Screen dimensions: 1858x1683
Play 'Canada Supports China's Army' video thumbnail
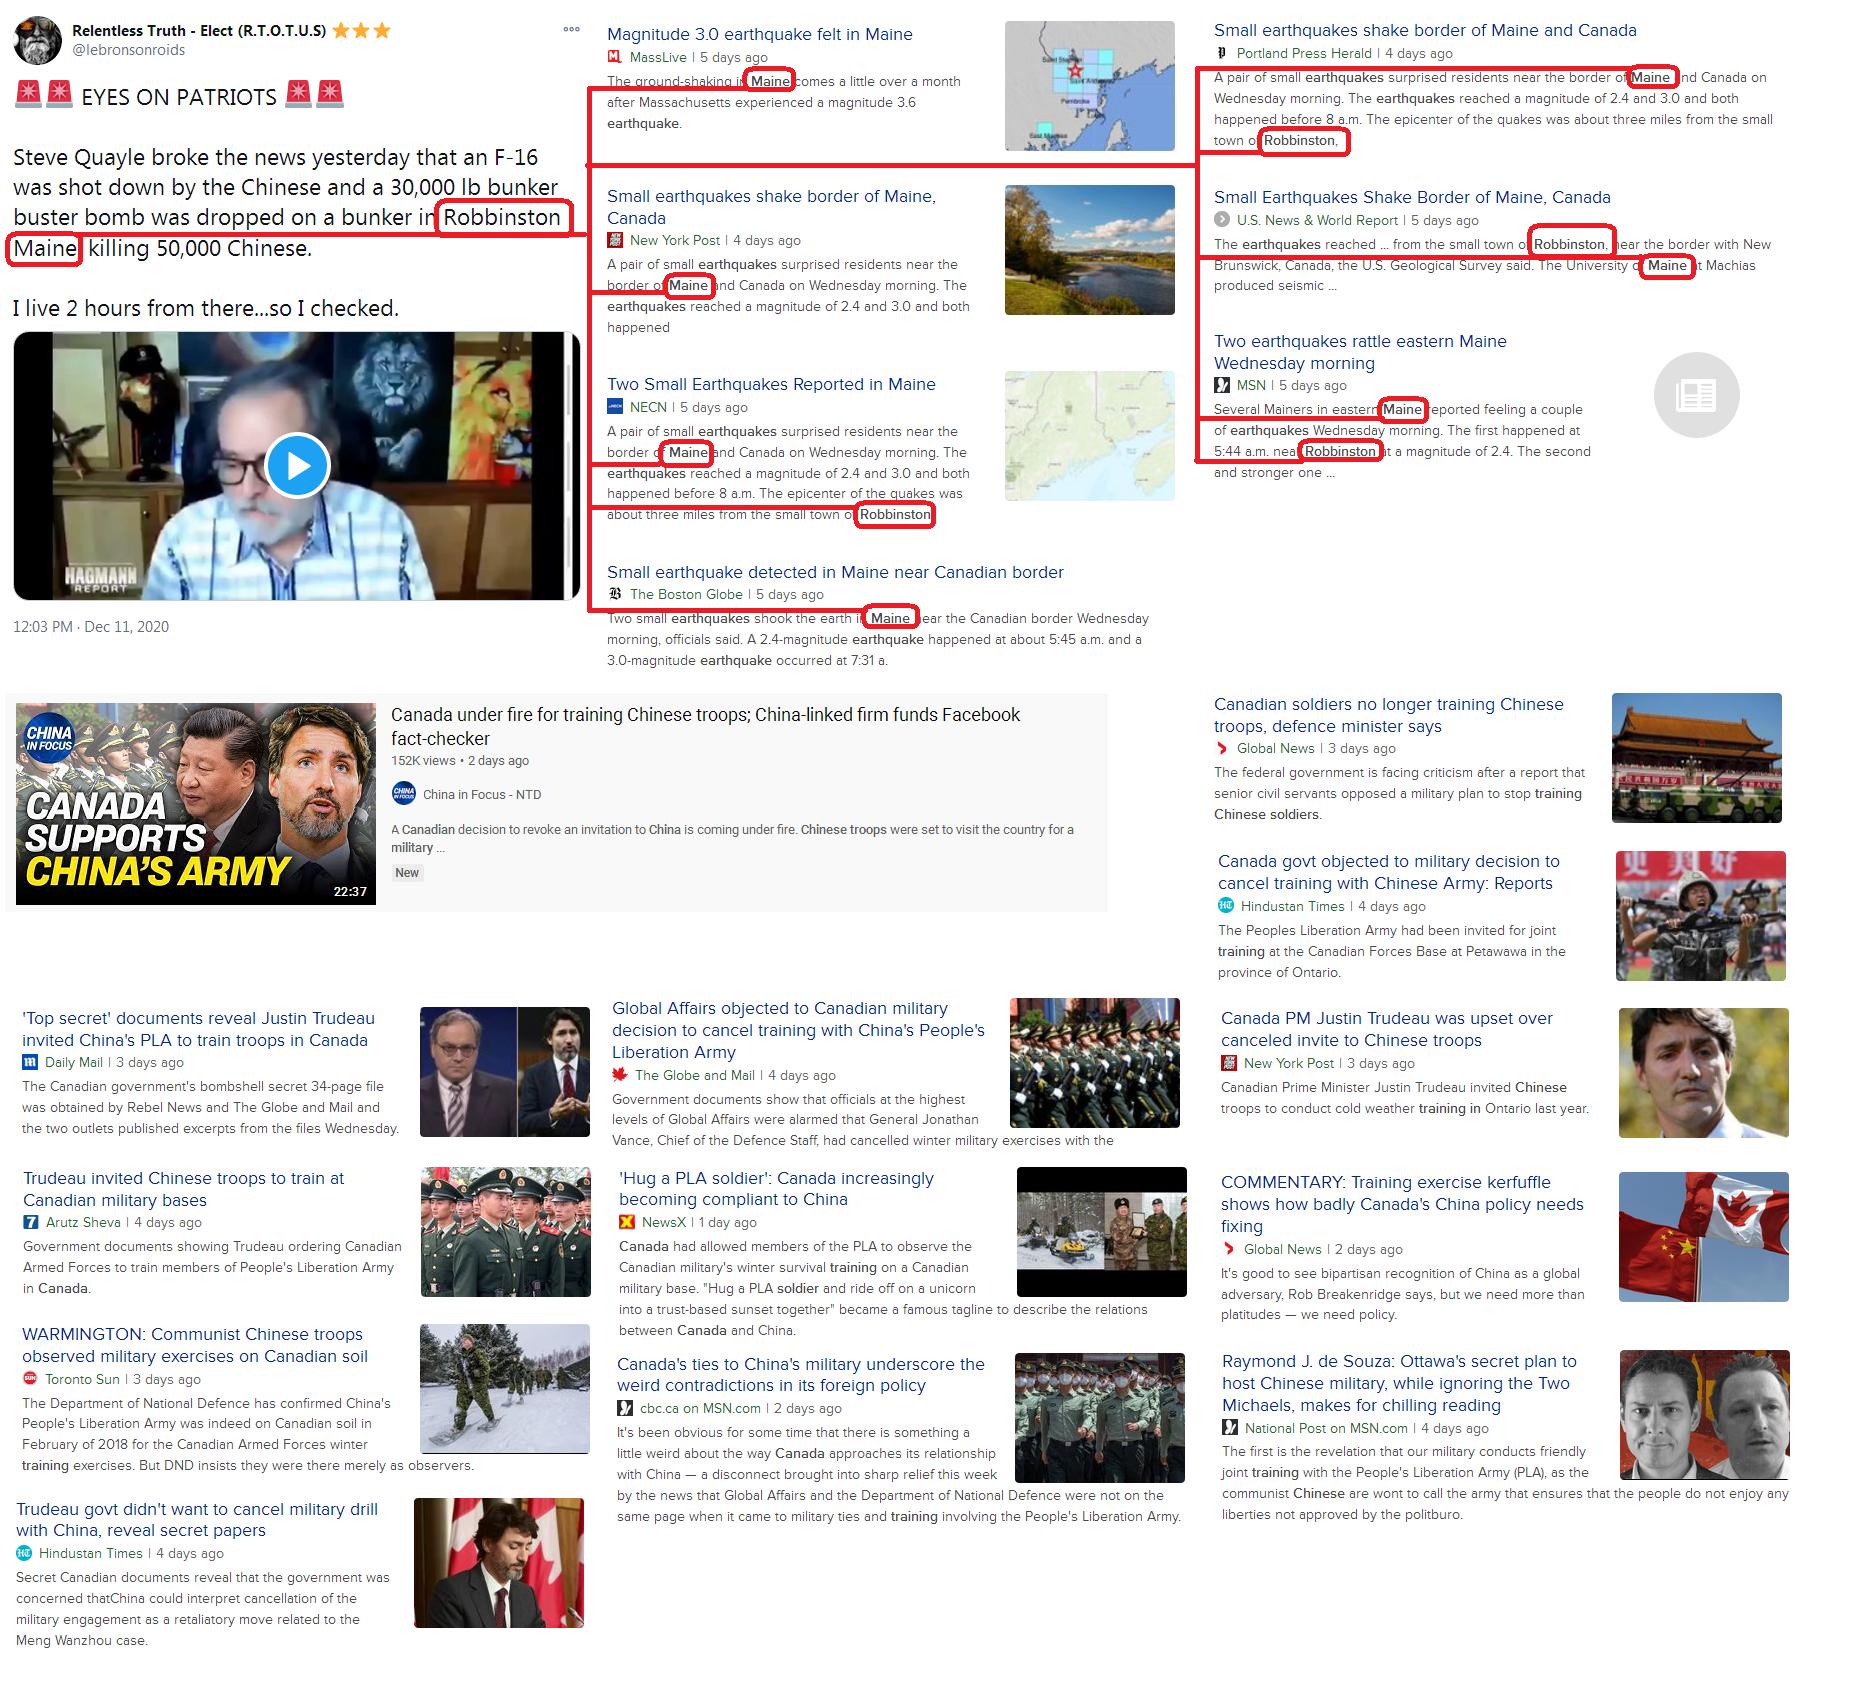196,804
